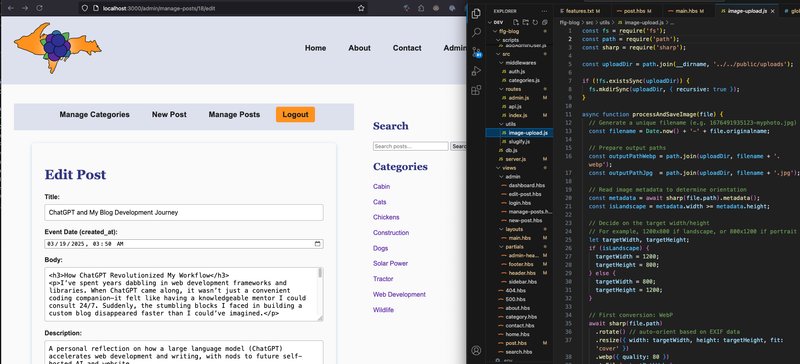Go to Manage Posts
800x364 pixels.
click(x=234, y=114)
